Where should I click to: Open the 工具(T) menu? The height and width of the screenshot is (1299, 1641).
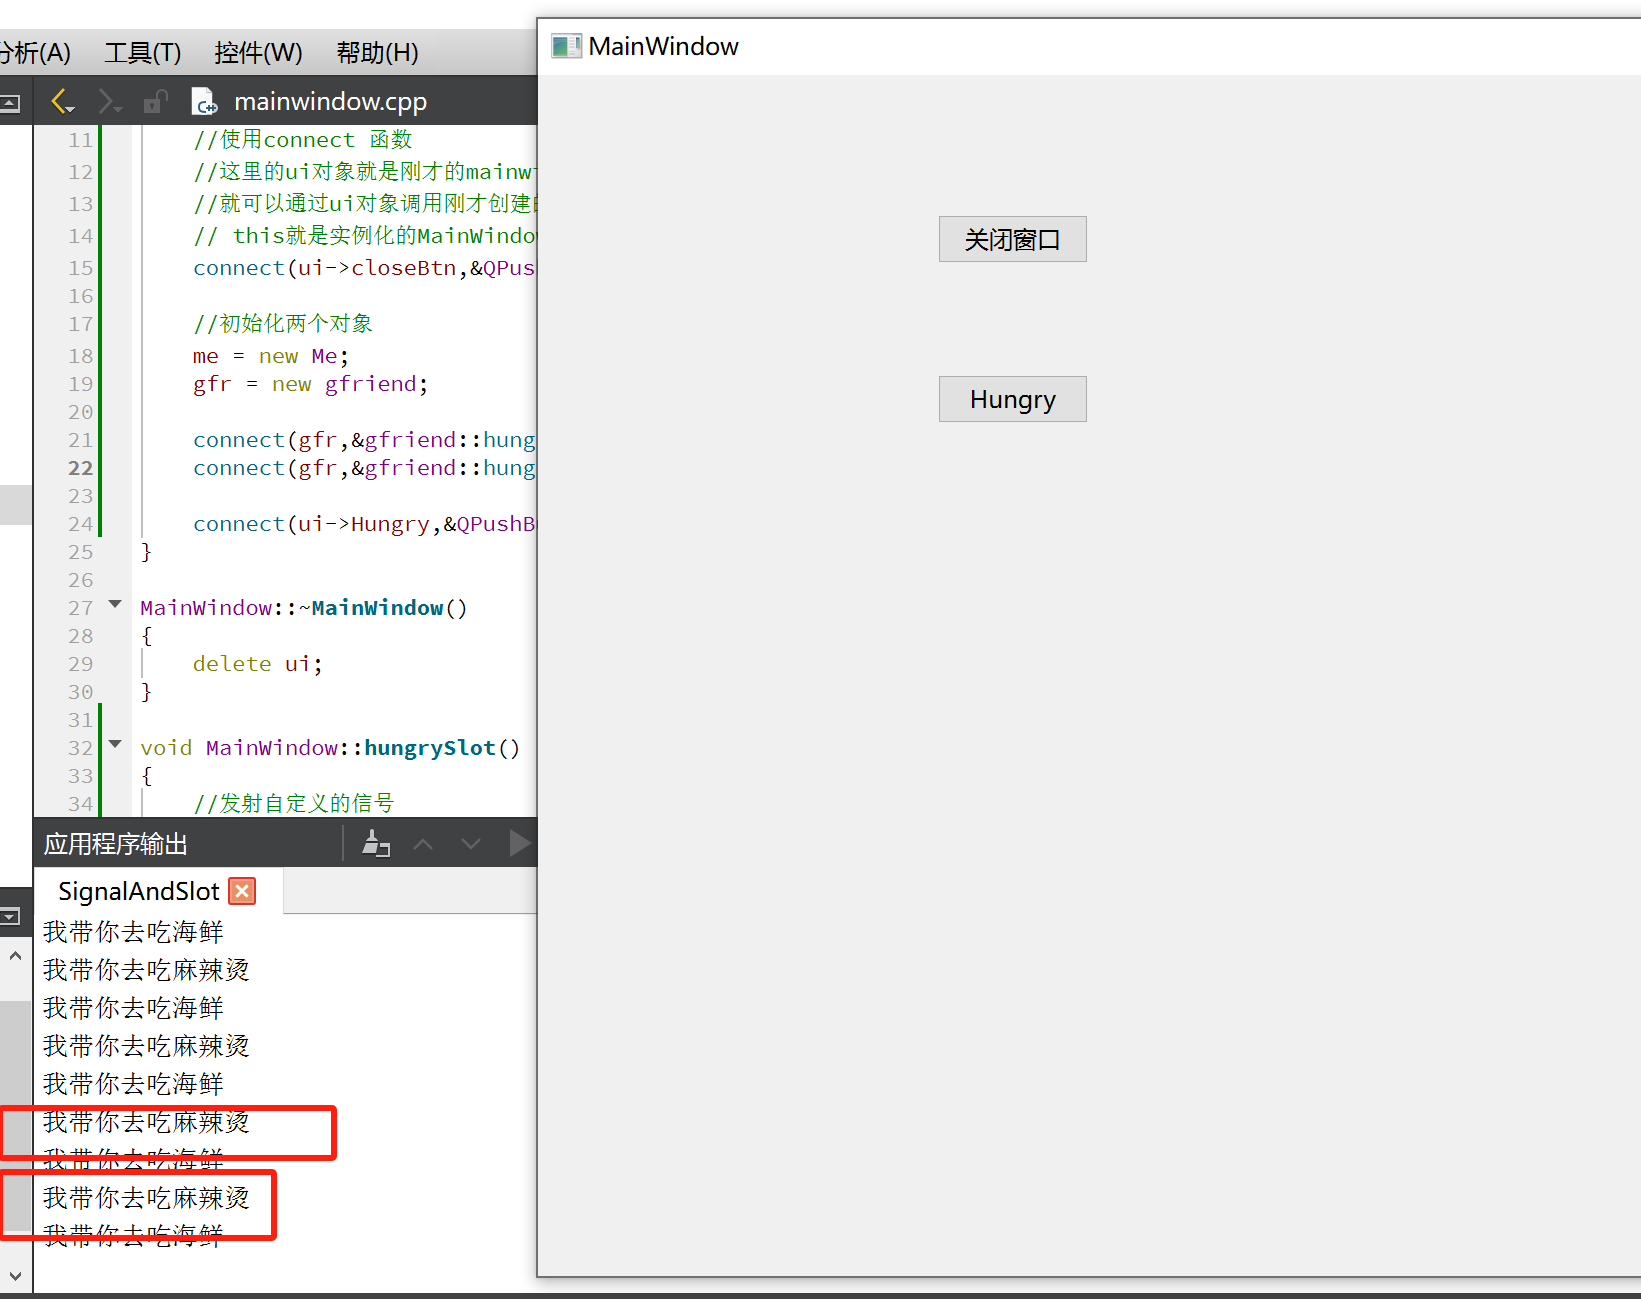(x=143, y=52)
